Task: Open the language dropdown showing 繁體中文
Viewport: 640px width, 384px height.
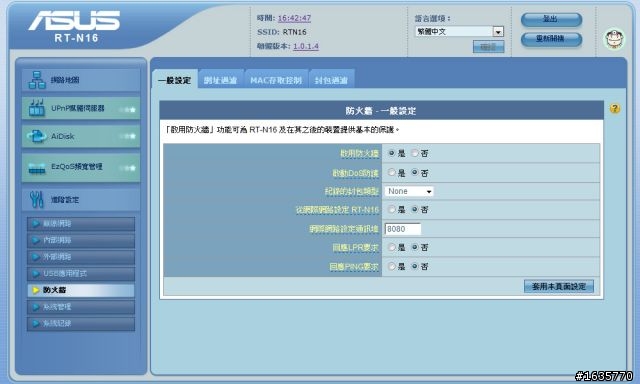Action: [x=459, y=31]
